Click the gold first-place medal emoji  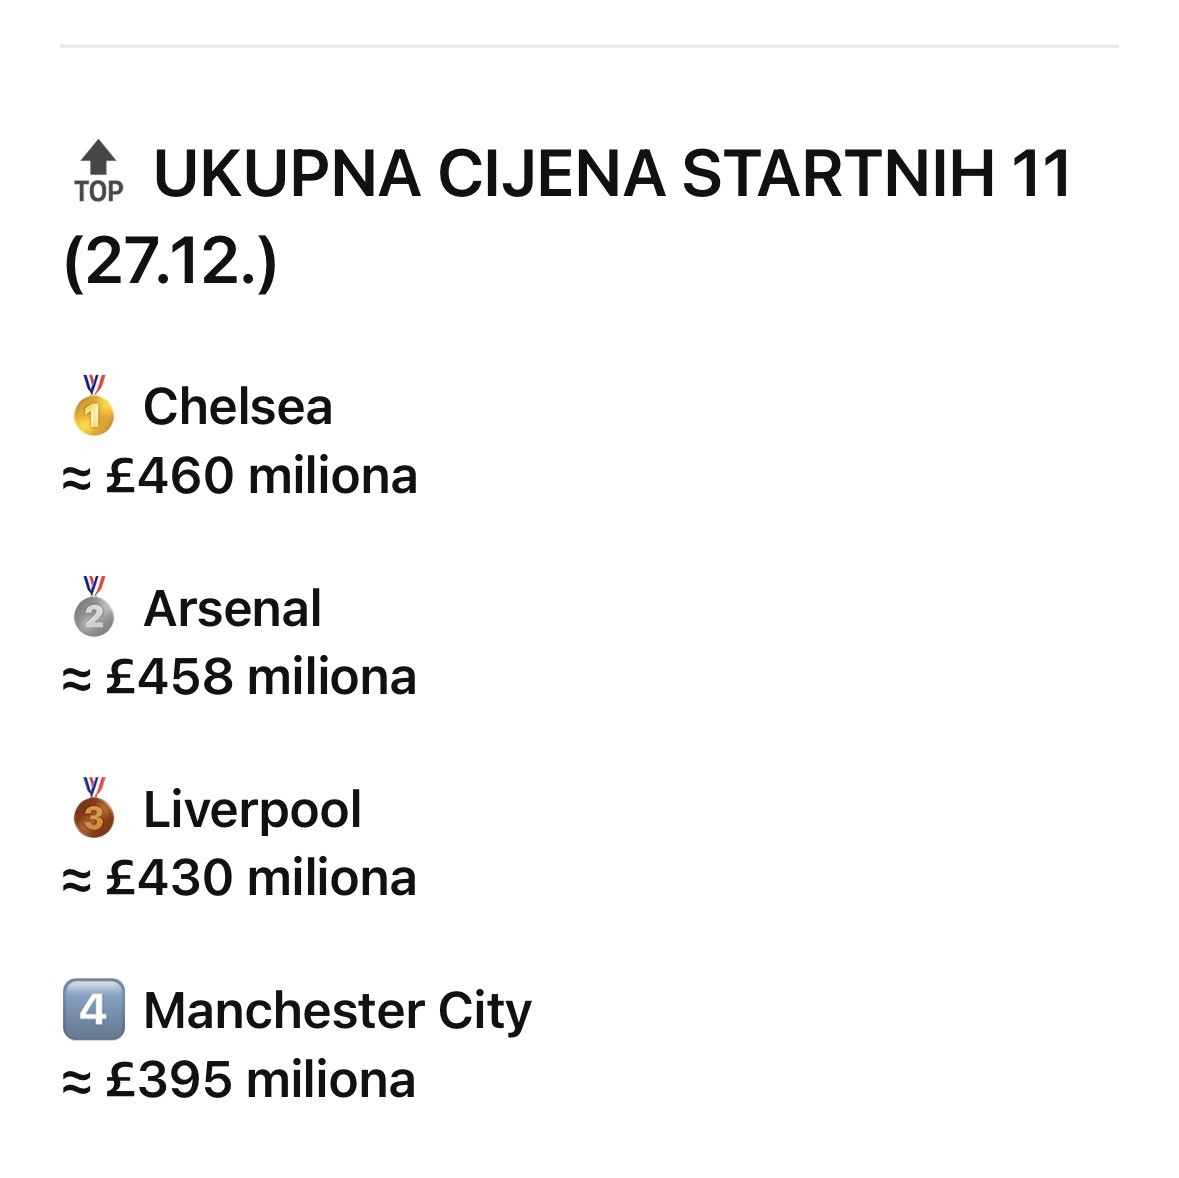(x=94, y=405)
